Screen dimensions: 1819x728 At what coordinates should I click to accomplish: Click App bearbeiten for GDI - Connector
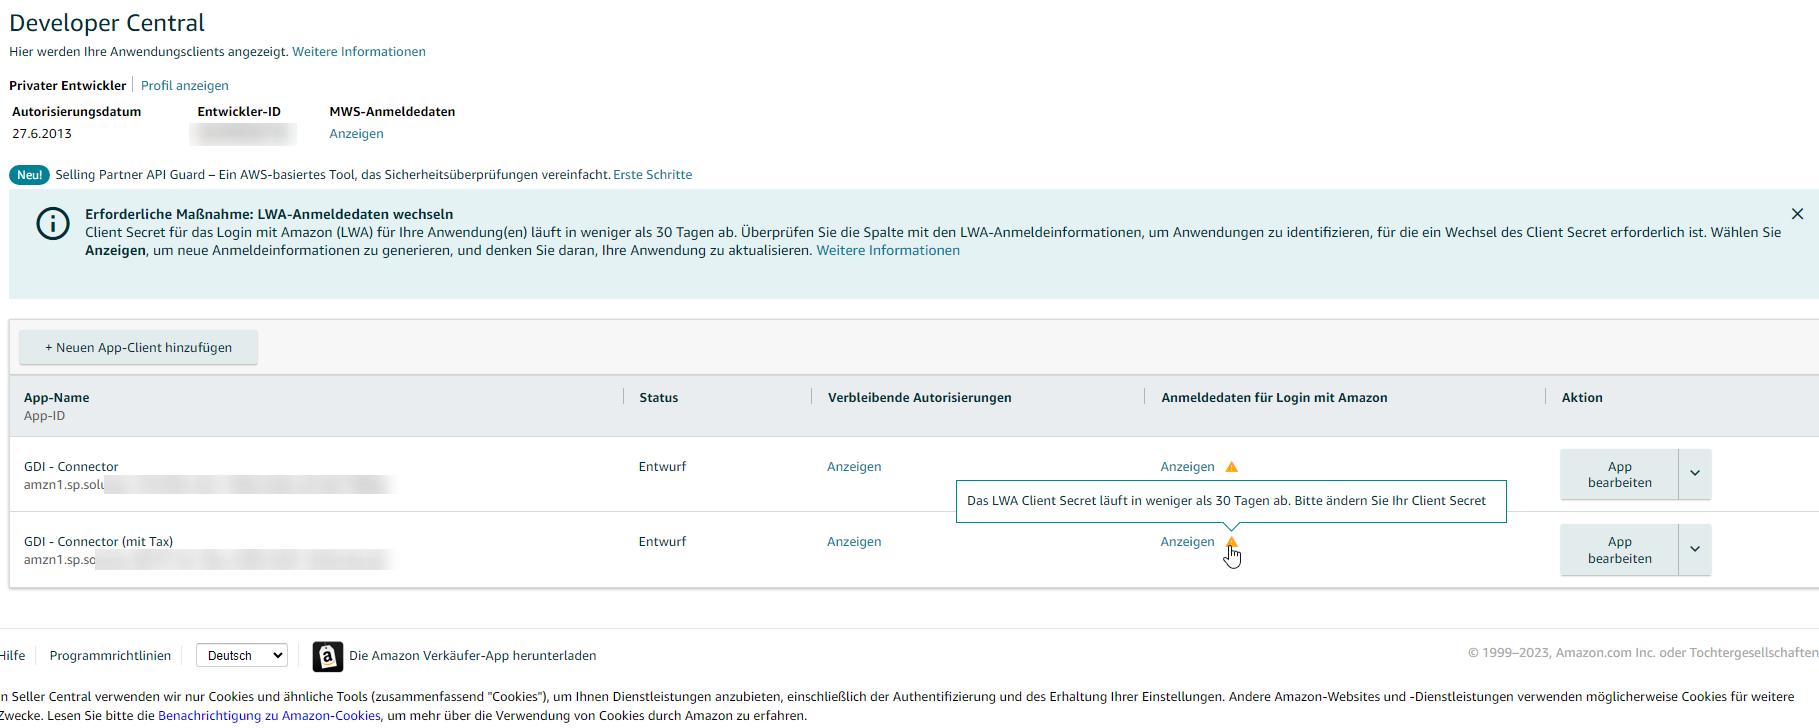[x=1618, y=474]
